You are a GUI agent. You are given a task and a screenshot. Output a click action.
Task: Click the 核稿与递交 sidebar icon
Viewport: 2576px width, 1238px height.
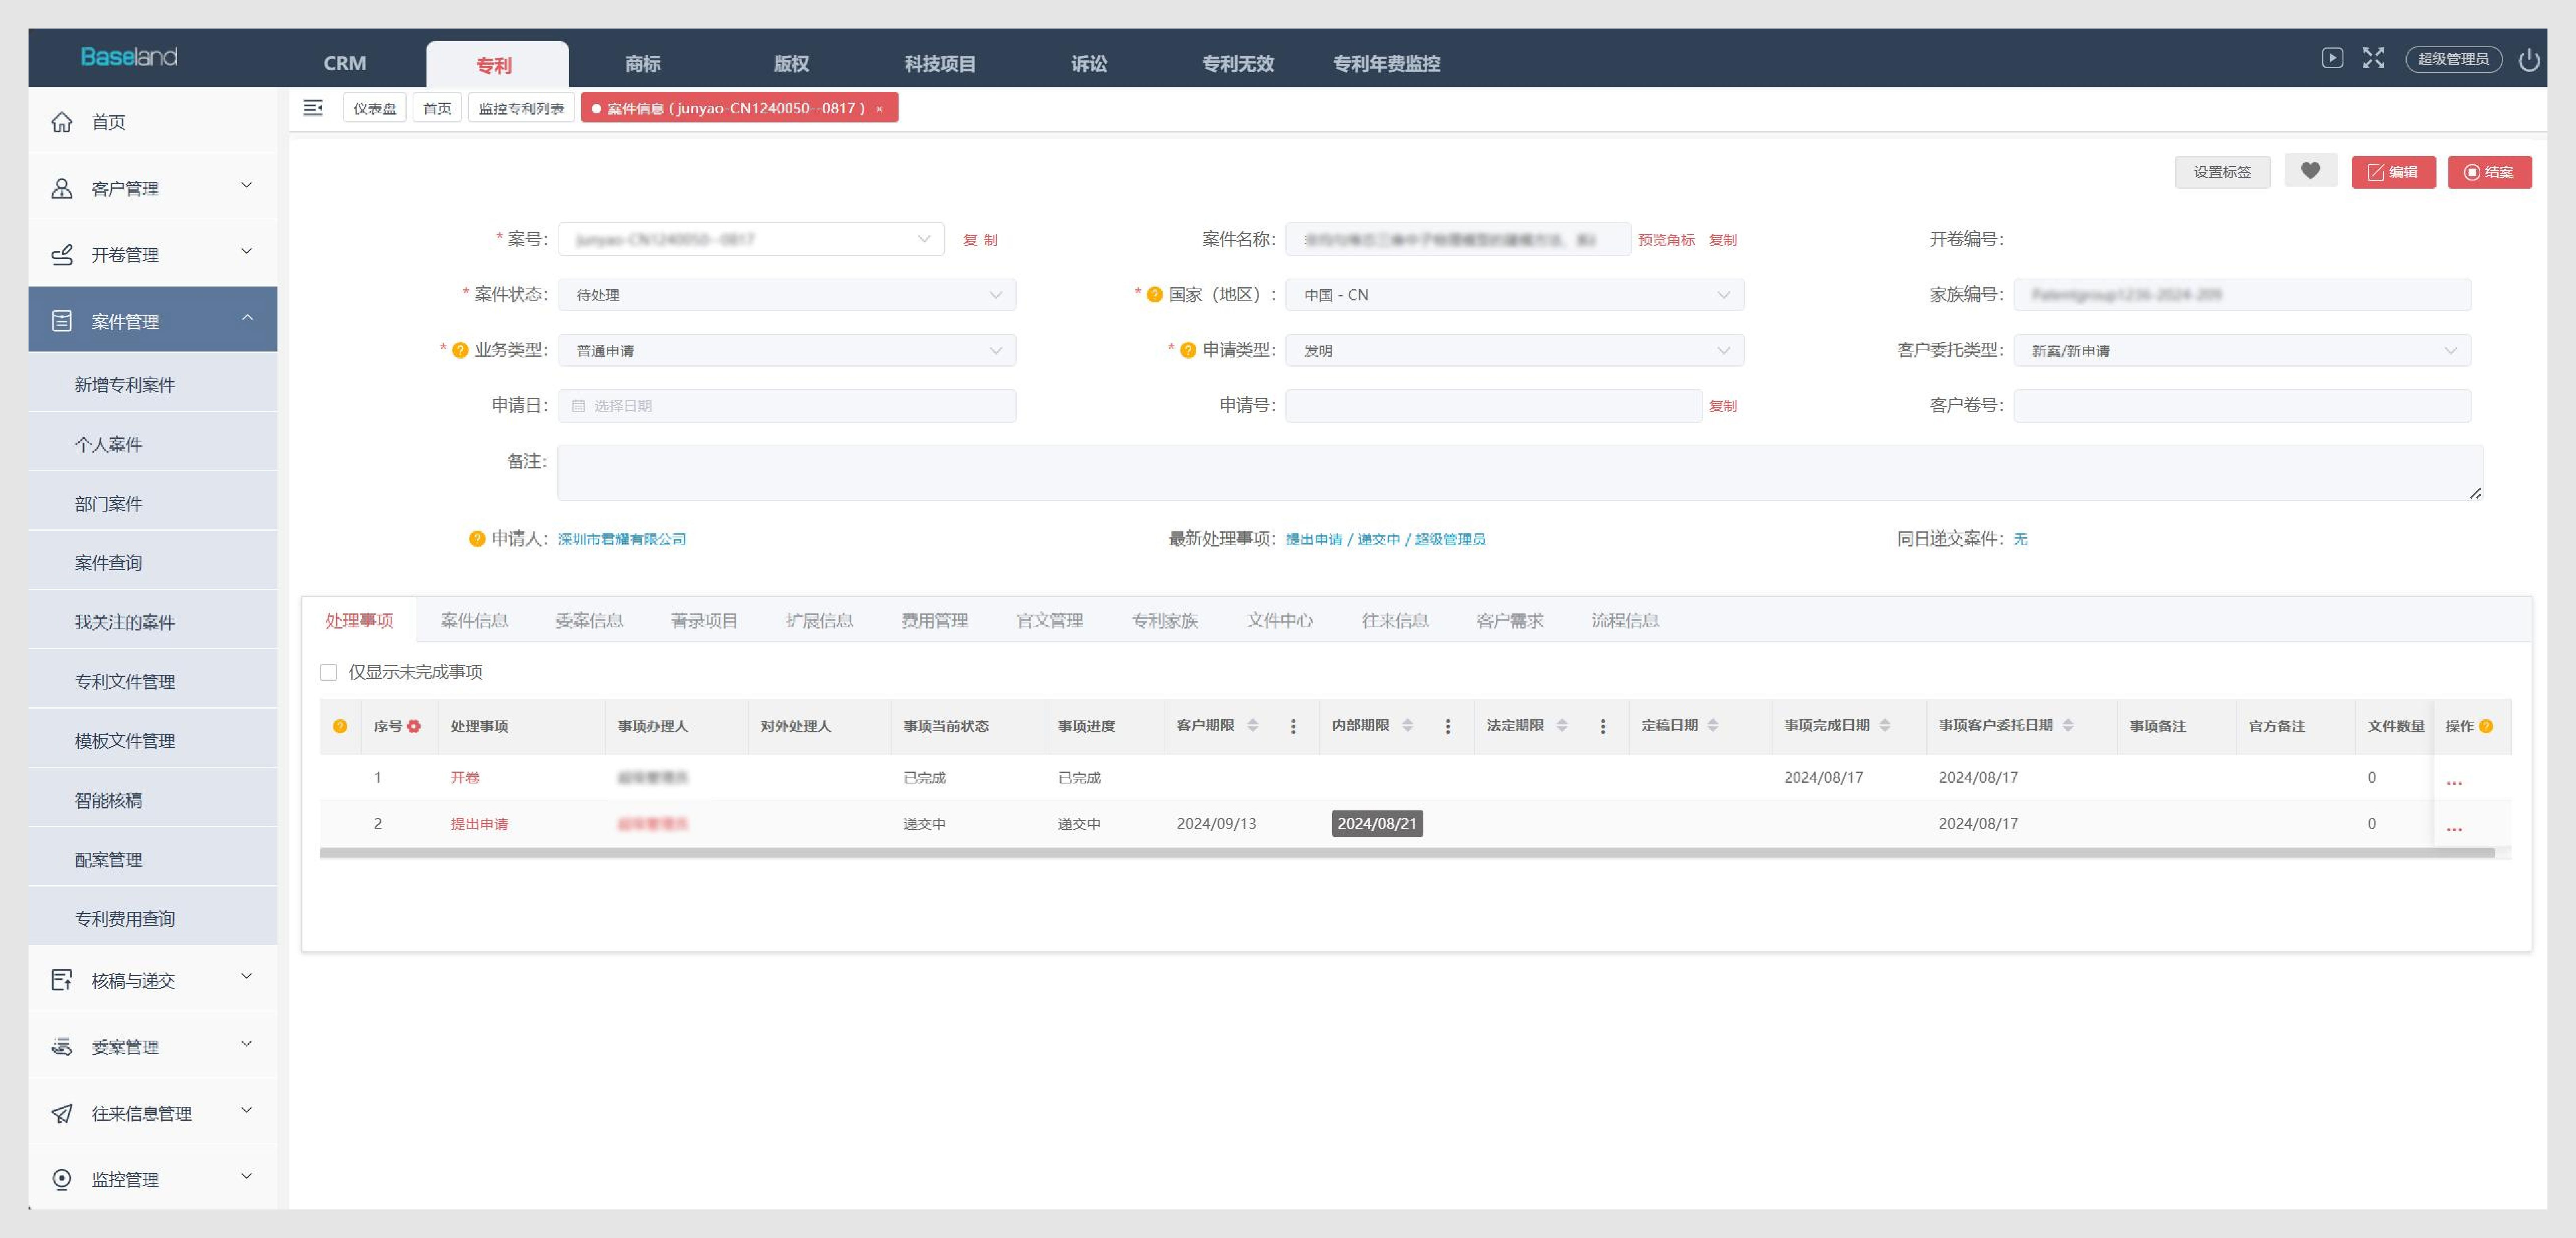point(62,980)
